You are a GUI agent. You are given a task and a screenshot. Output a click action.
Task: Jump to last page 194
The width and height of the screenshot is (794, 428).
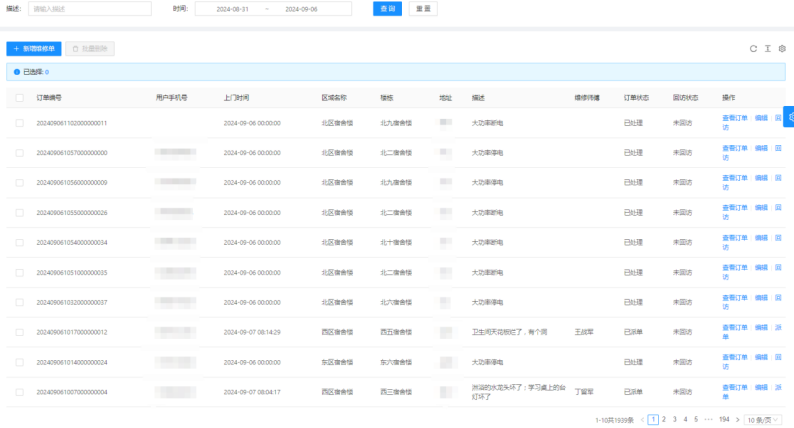[x=724, y=419]
